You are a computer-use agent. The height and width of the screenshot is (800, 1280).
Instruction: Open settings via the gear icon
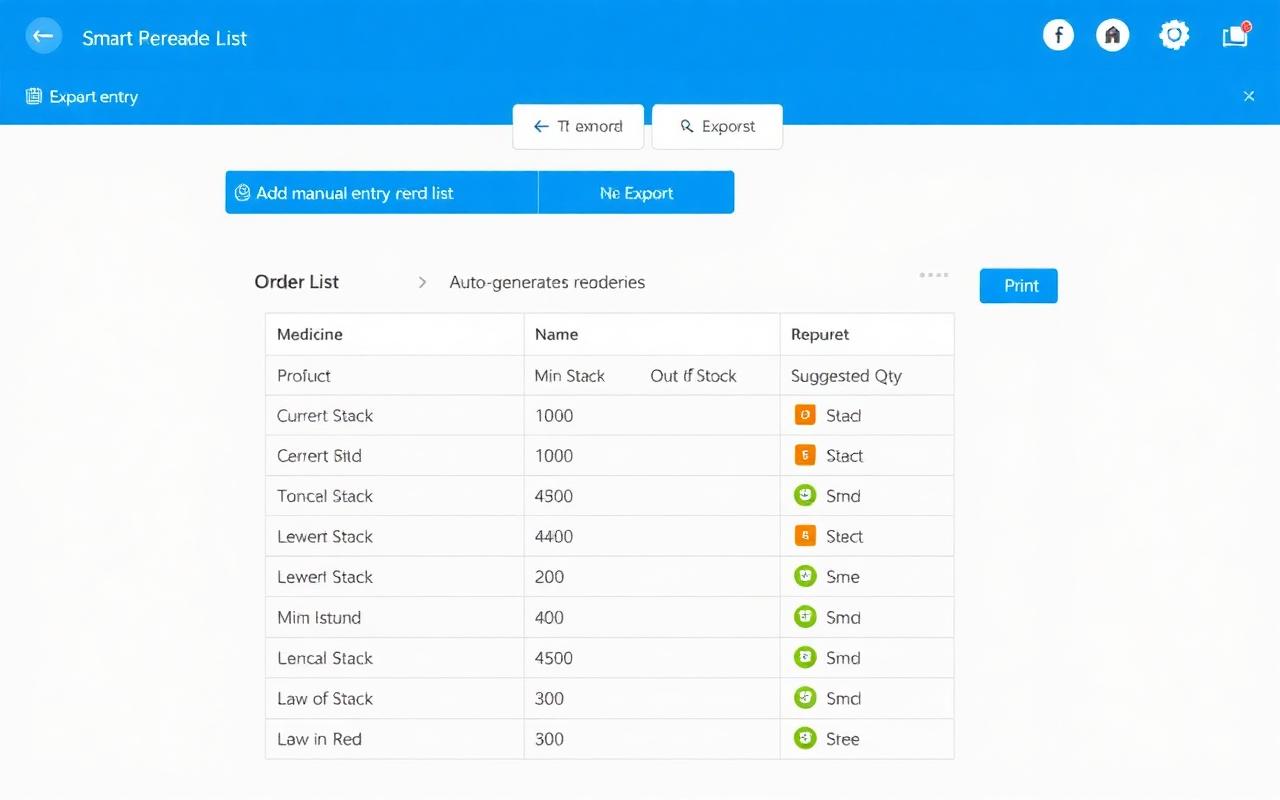click(x=1174, y=36)
